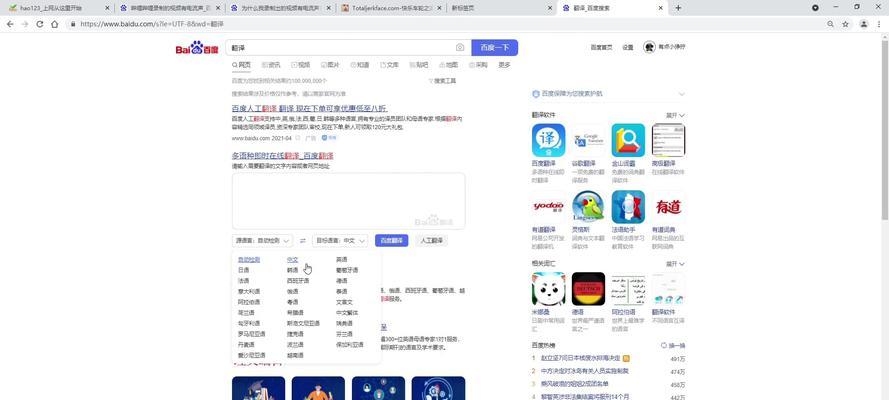Expand the 翻译软件 section with 展开

(x=675, y=115)
